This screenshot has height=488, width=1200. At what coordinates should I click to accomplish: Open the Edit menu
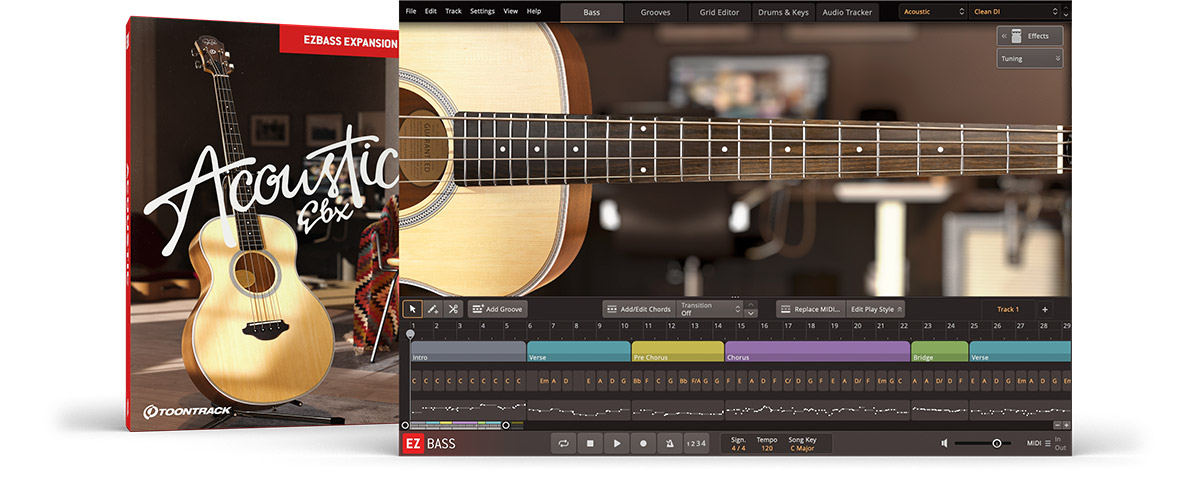[431, 11]
